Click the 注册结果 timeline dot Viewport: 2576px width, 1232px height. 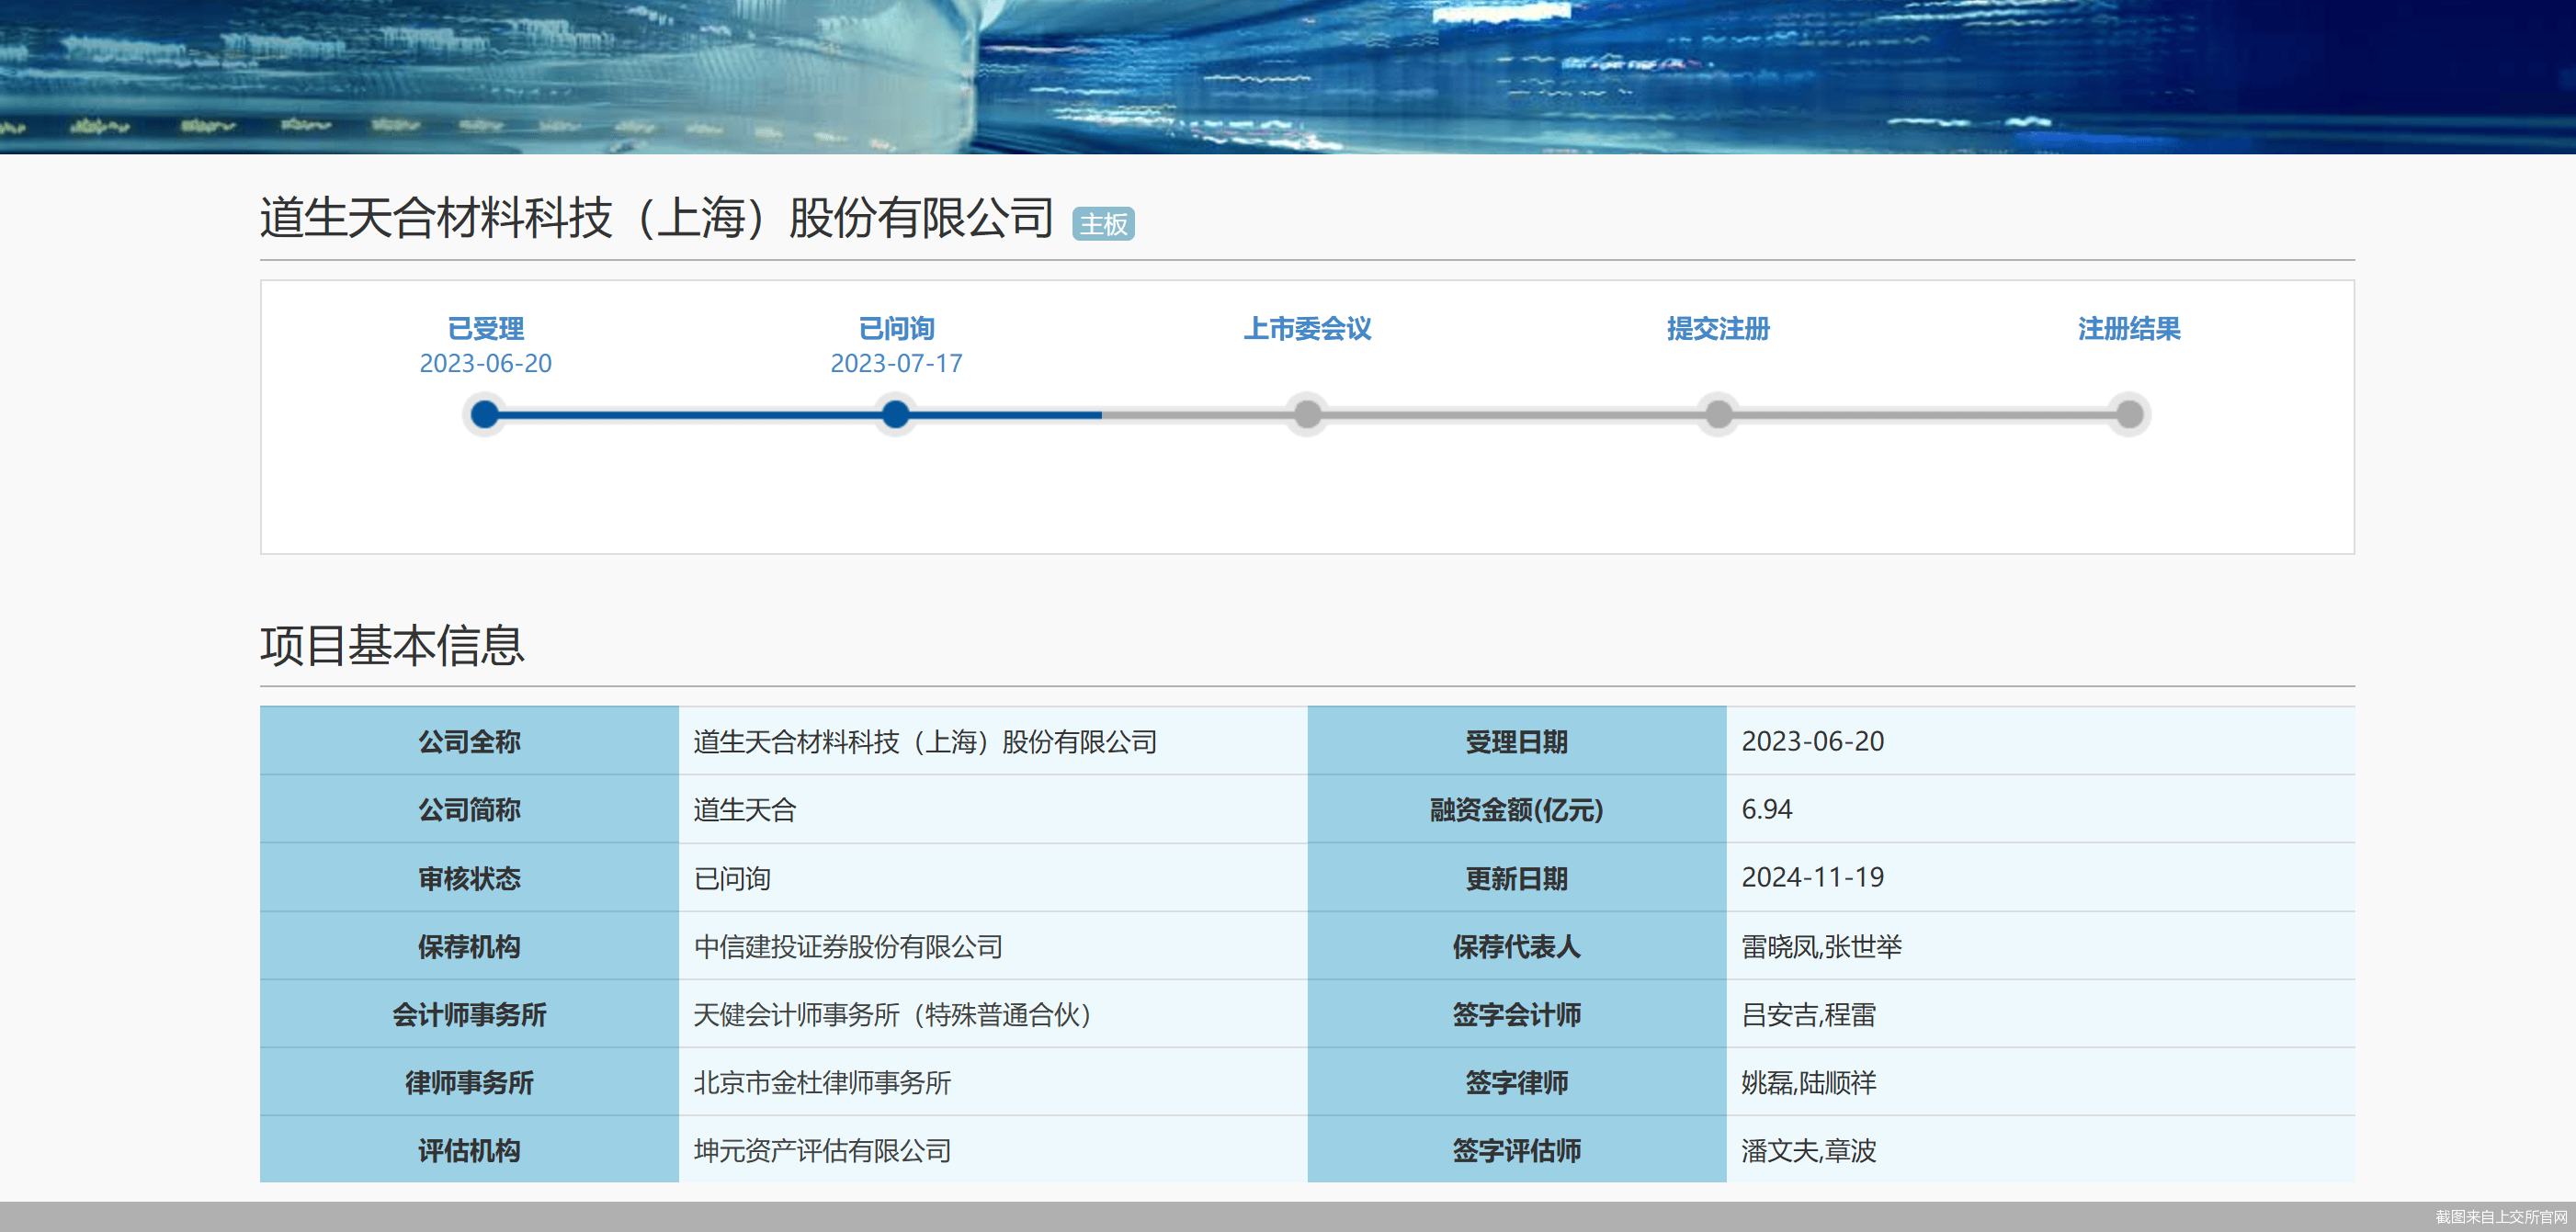coord(2129,414)
